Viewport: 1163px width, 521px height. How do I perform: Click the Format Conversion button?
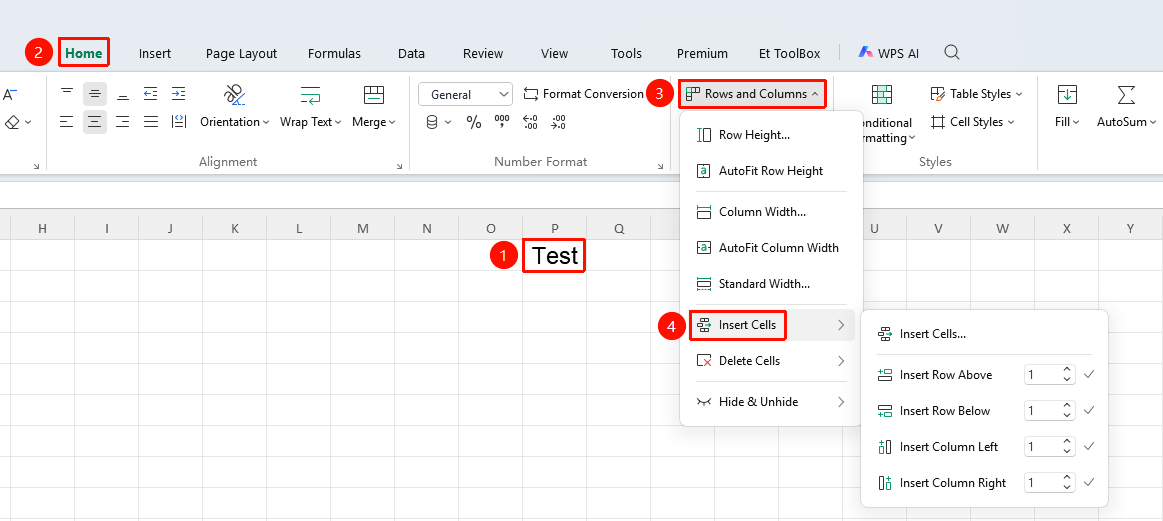coord(583,94)
